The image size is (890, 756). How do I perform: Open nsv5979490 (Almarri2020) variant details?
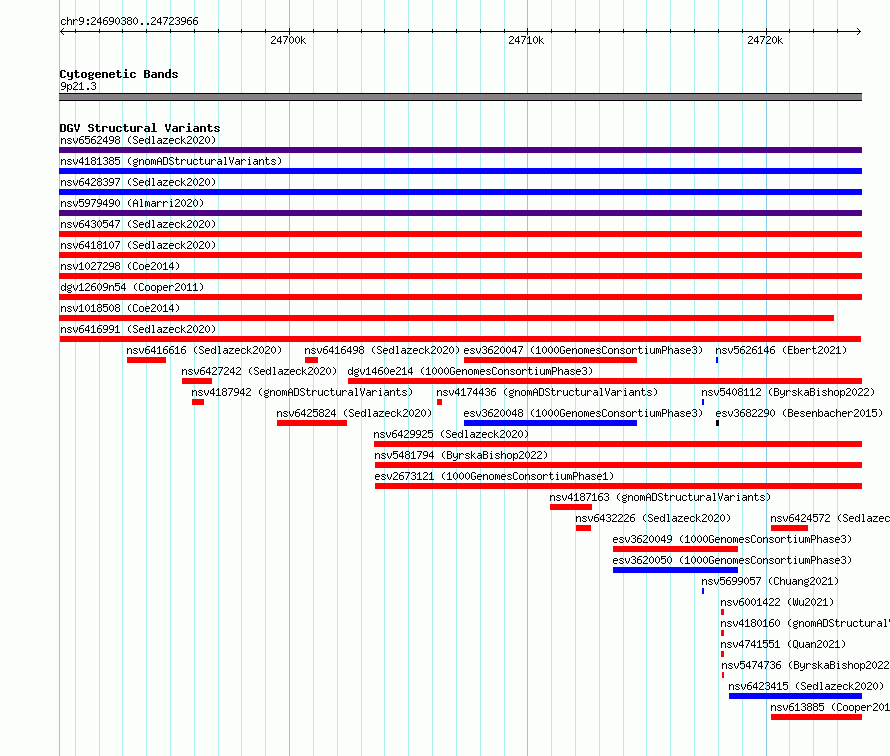tap(132, 203)
